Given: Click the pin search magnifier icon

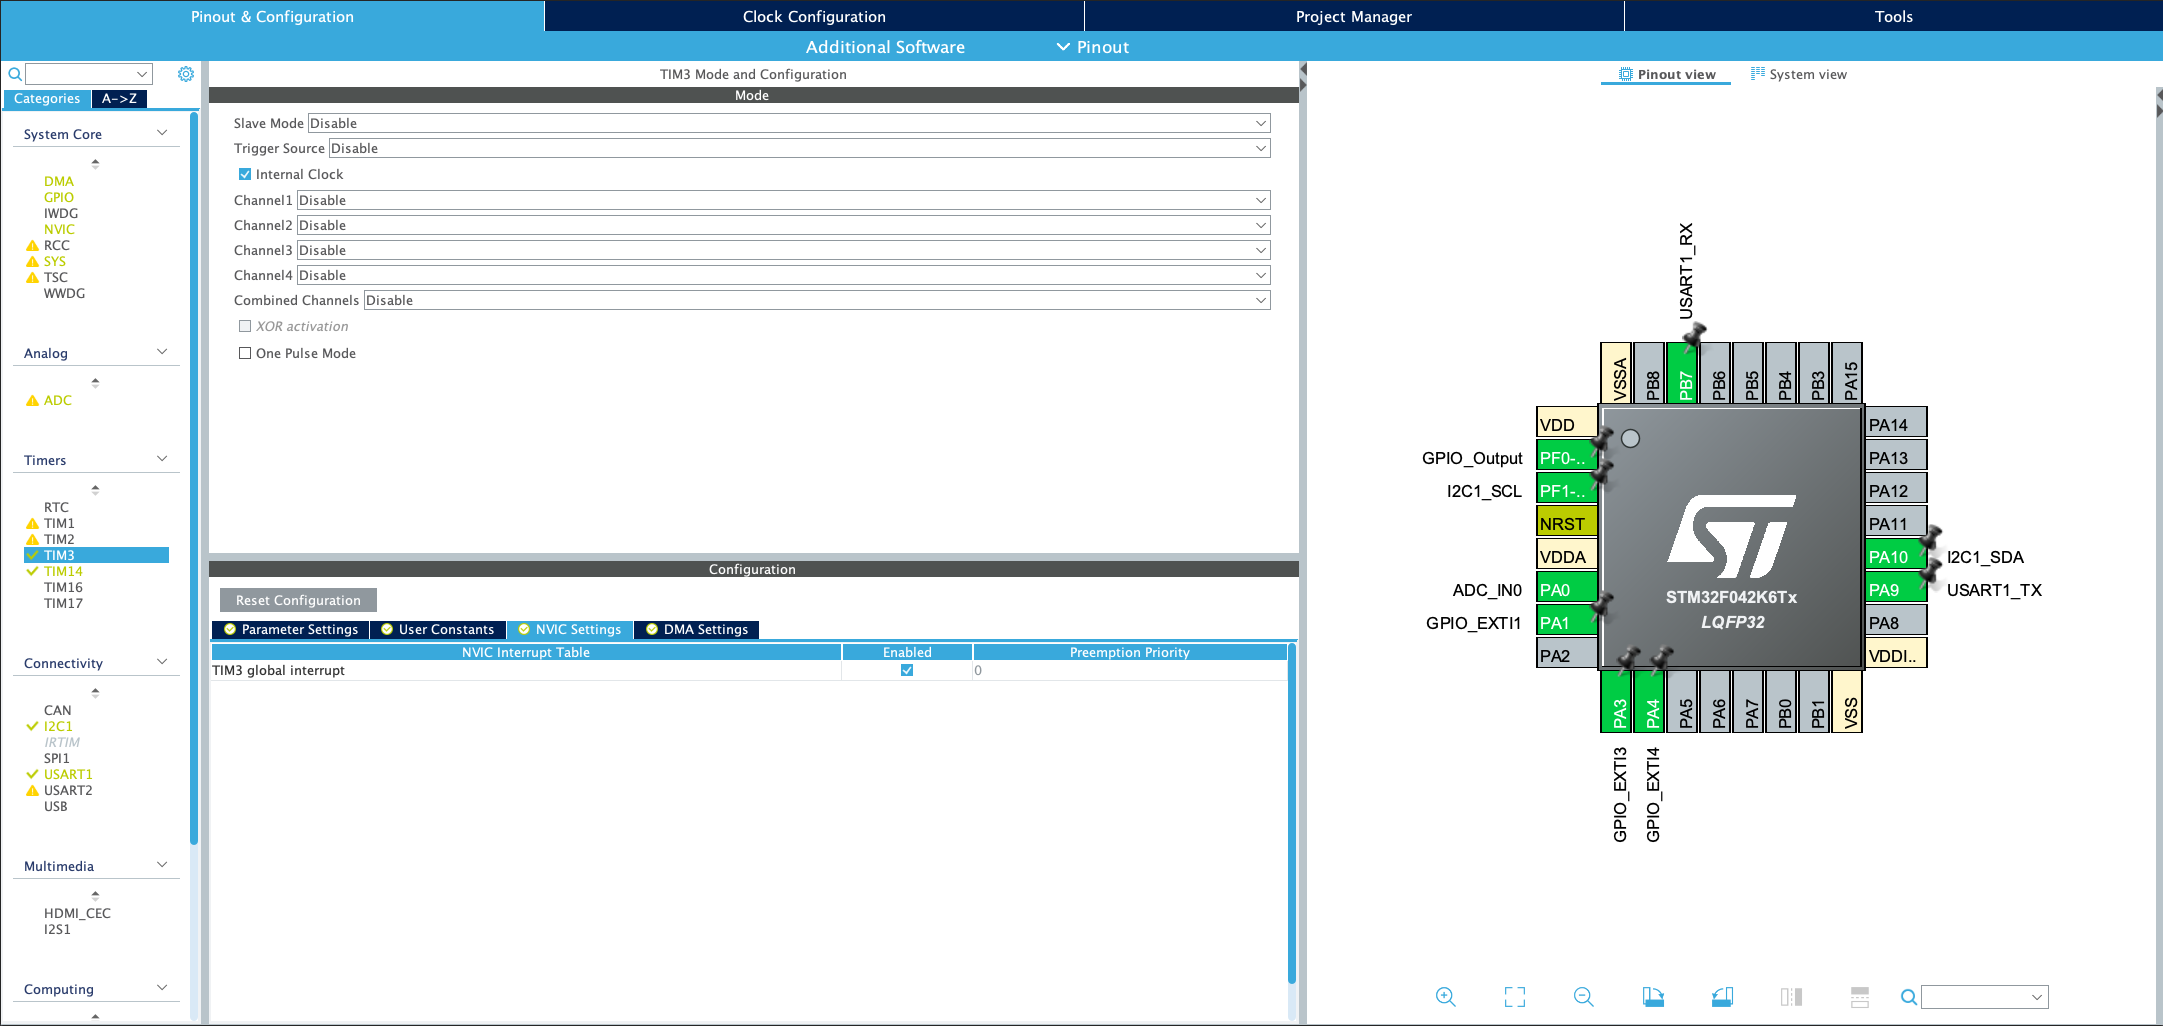Looking at the screenshot, I should (x=1908, y=997).
